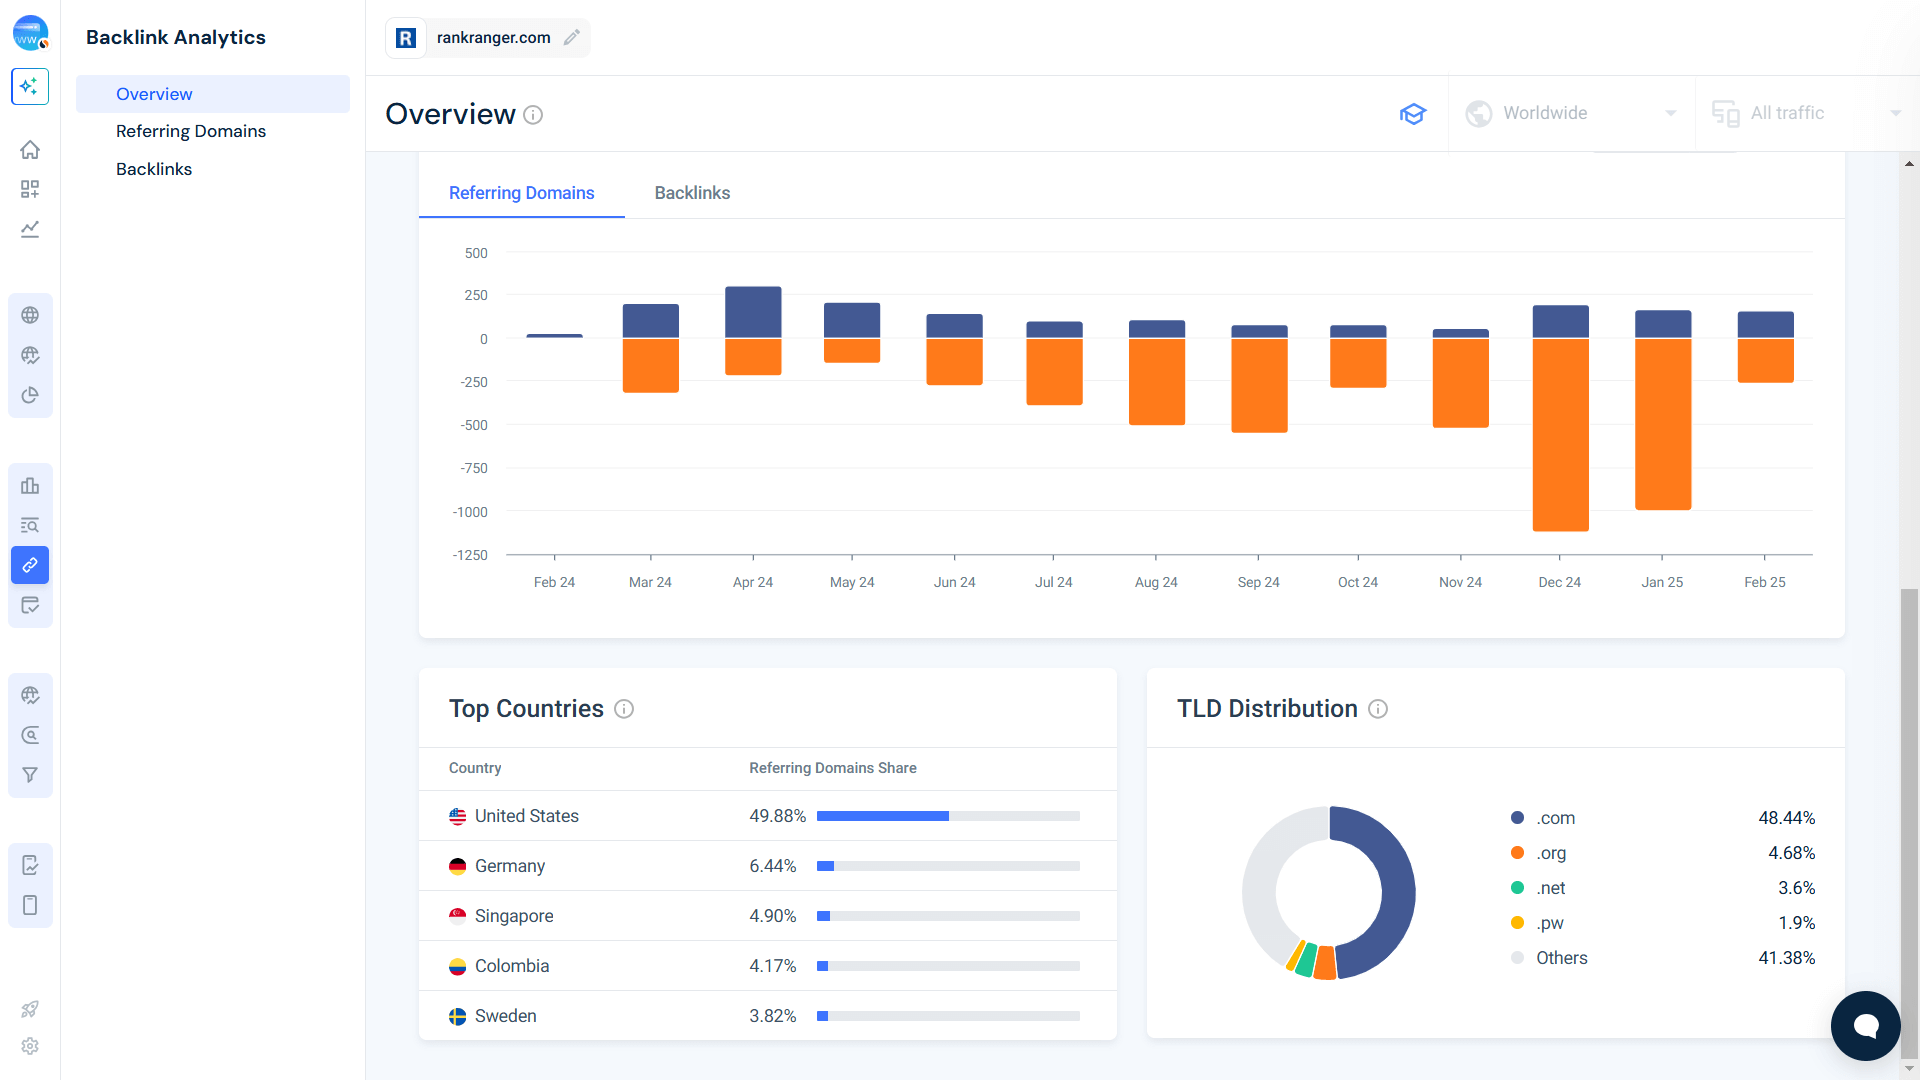Select the trends chart icon
Screen dimensions: 1920x1080
[x=30, y=229]
